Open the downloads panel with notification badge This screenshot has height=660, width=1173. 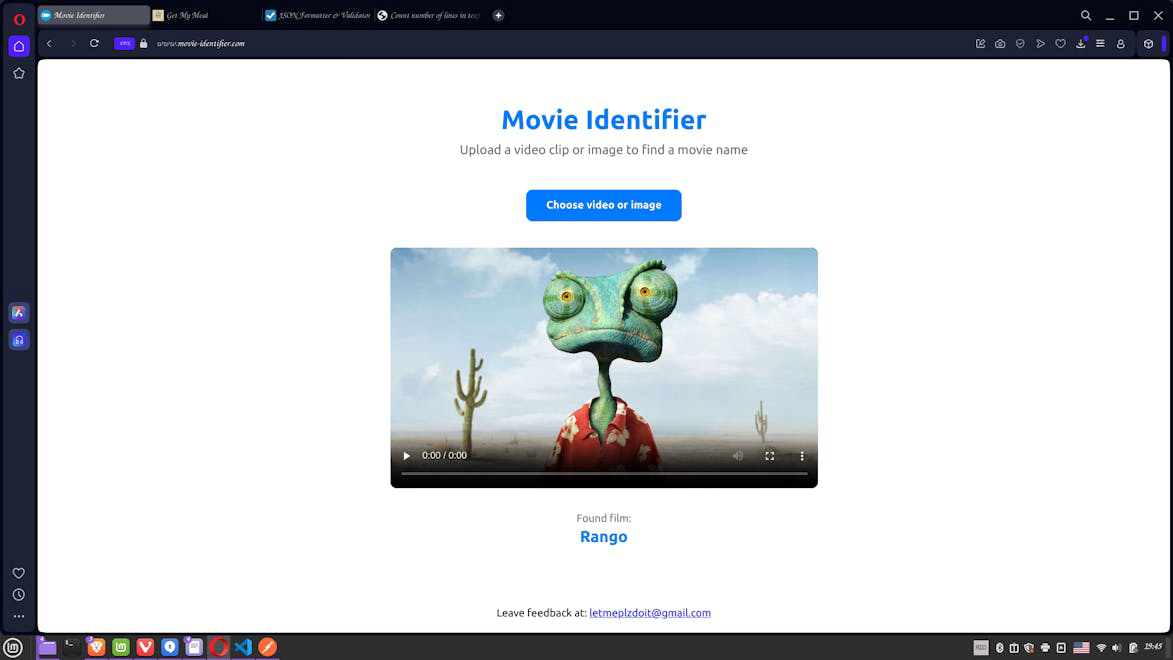pos(1080,43)
